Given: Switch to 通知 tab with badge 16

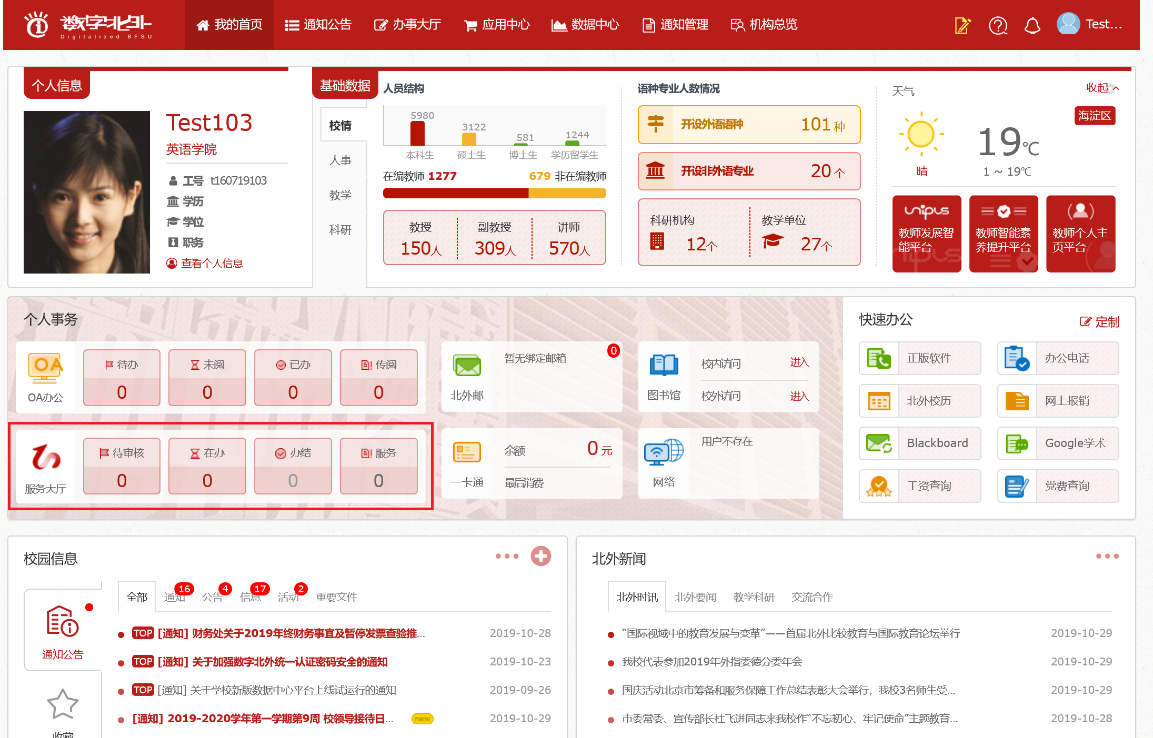Looking at the screenshot, I should (175, 597).
